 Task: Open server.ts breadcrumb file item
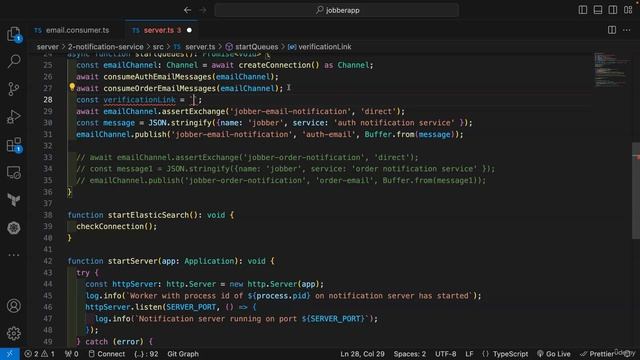[195, 47]
